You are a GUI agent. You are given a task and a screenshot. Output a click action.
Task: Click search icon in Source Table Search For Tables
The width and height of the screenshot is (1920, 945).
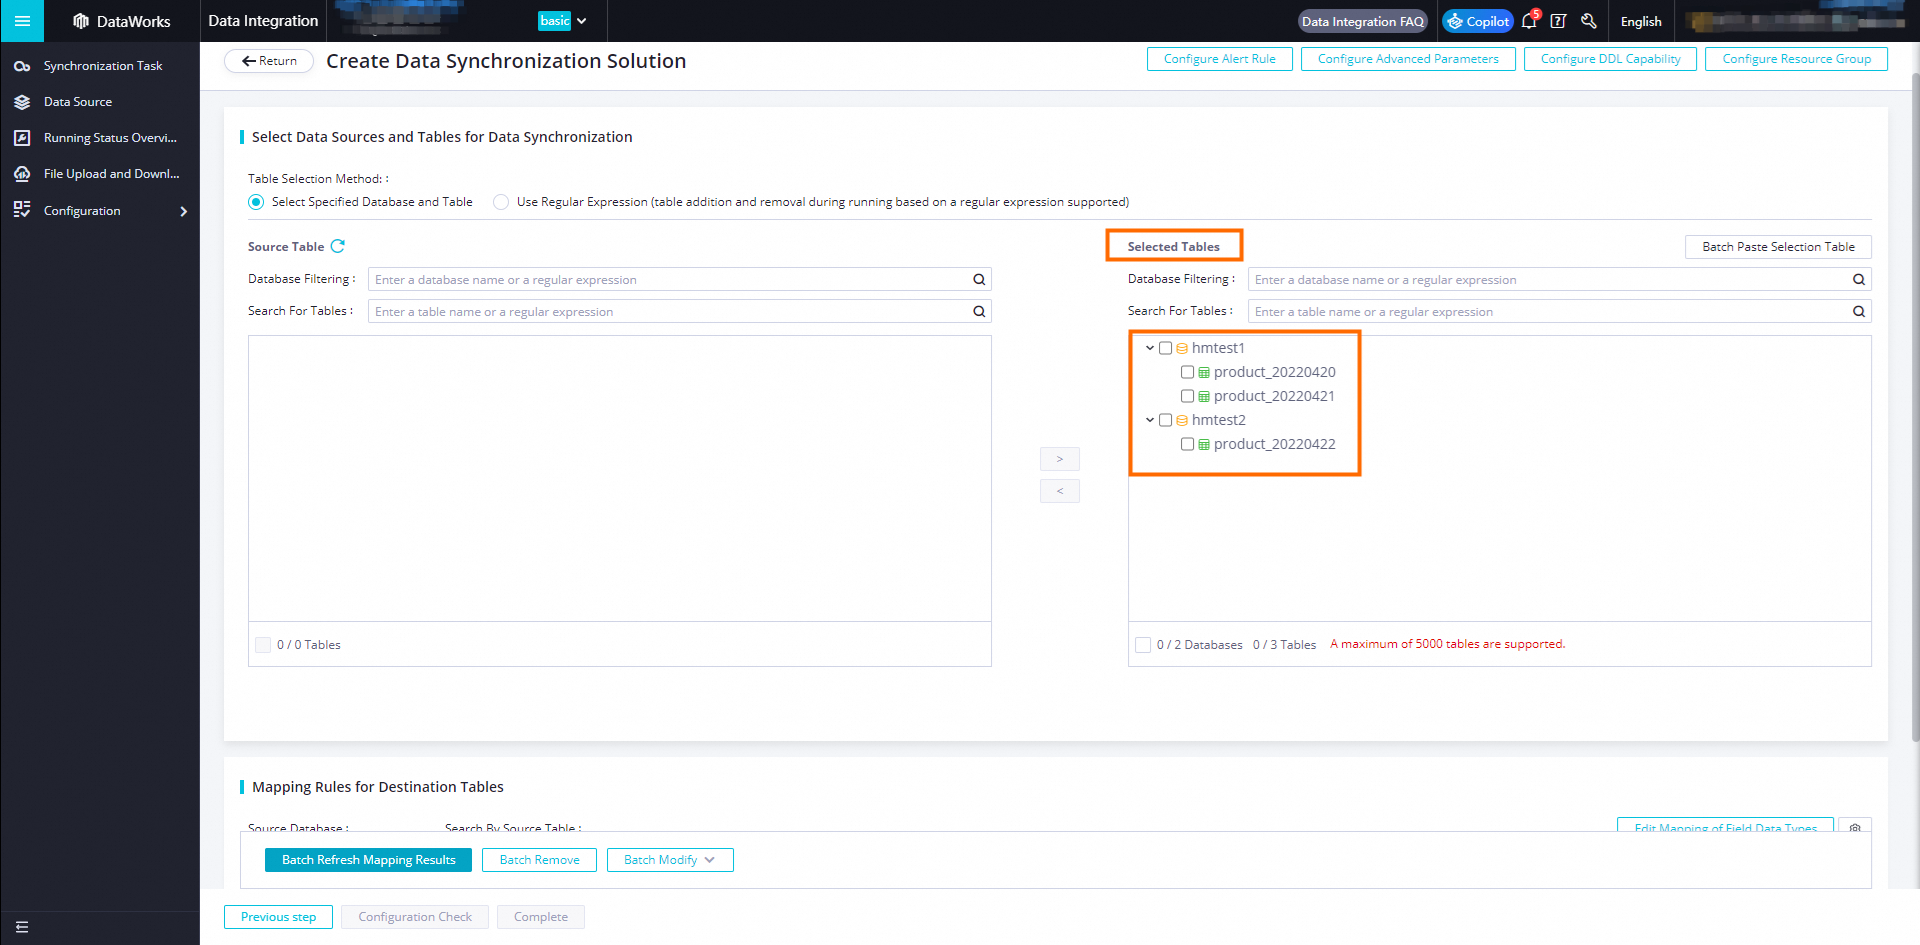(x=979, y=312)
